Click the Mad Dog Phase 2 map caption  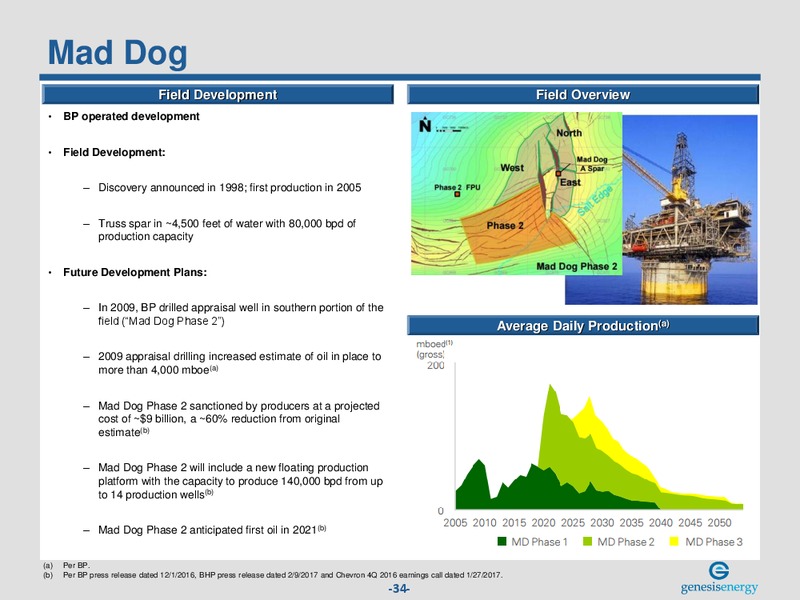click(577, 266)
